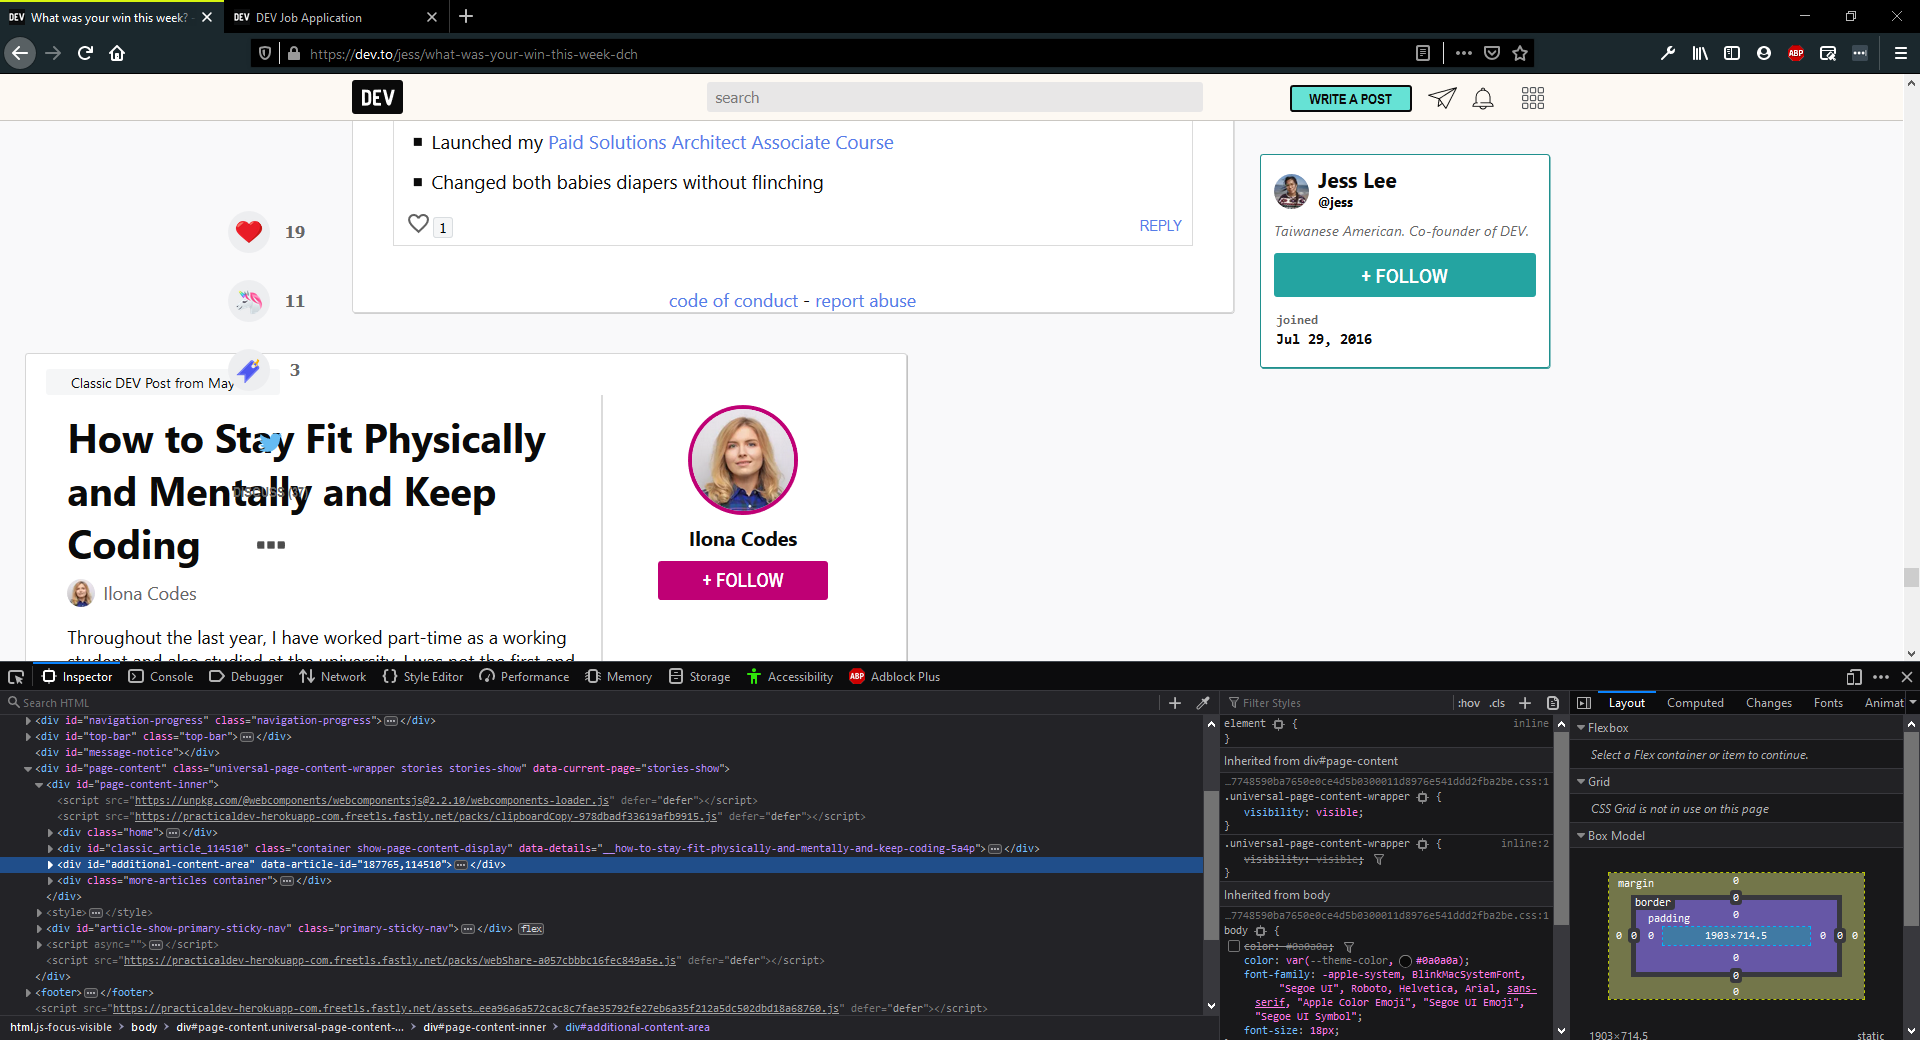Click the flex badge on primary-sticky-nav node

[x=531, y=929]
